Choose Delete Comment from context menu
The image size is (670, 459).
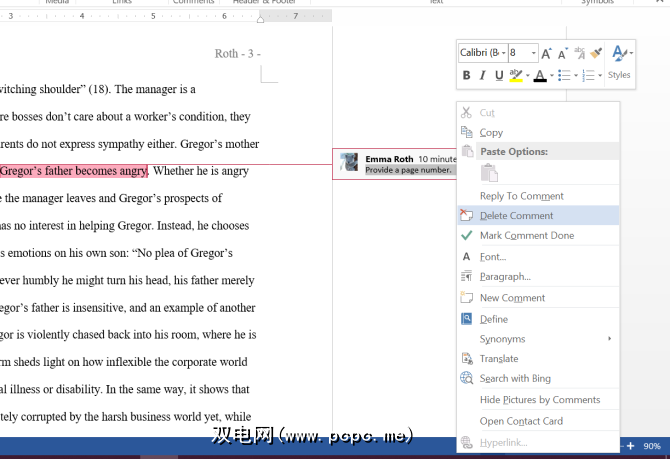point(516,216)
